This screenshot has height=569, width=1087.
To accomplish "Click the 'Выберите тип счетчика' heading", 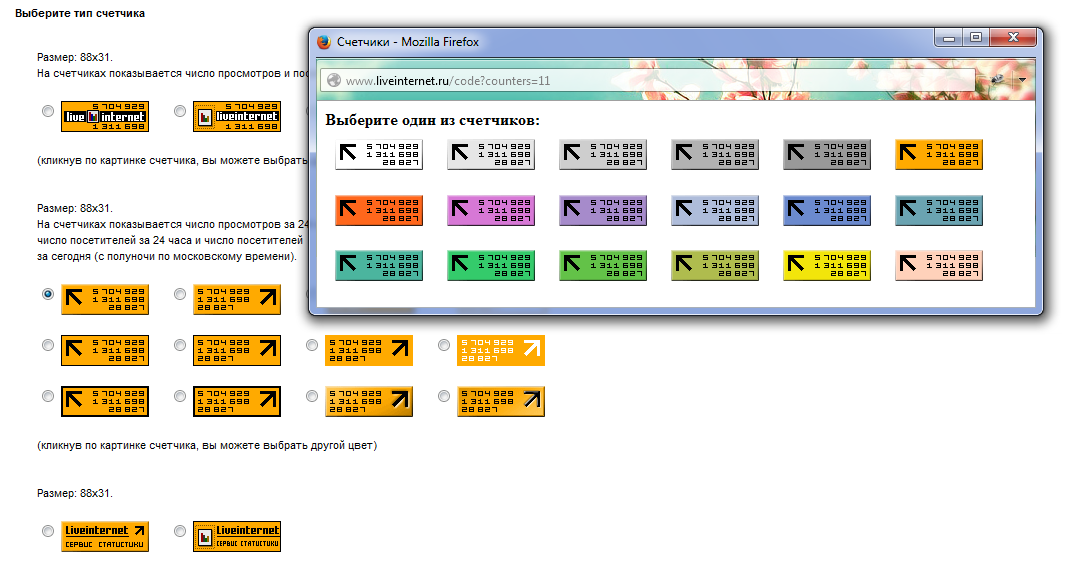I will click(x=80, y=13).
